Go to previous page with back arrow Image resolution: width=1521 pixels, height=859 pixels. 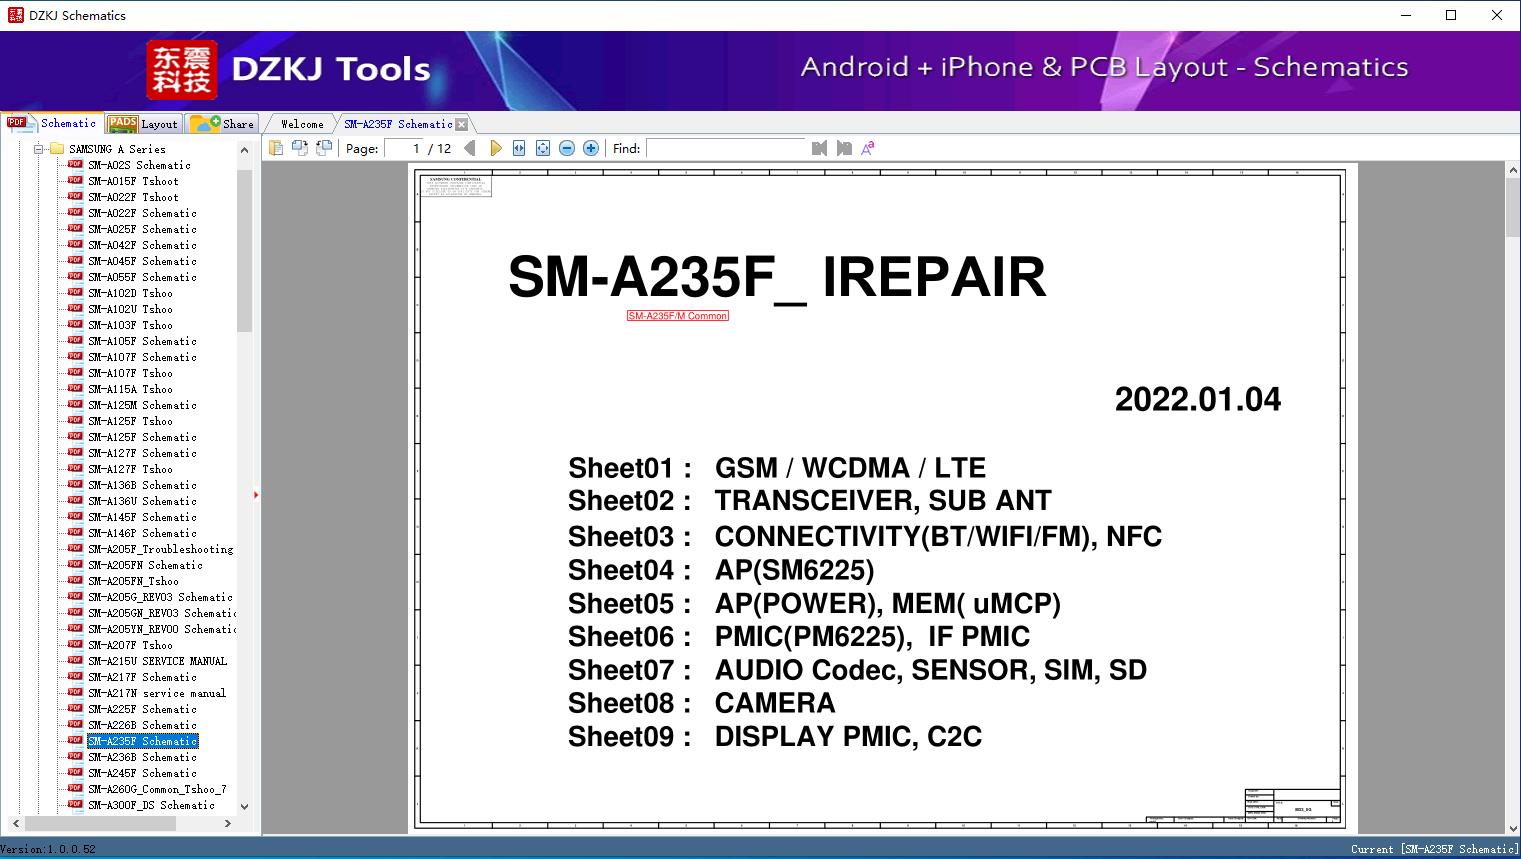coord(470,147)
